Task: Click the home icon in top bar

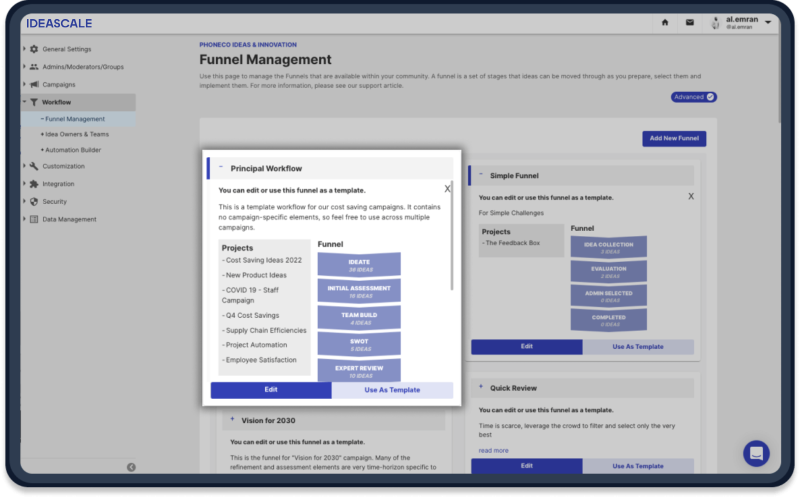Action: (666, 22)
